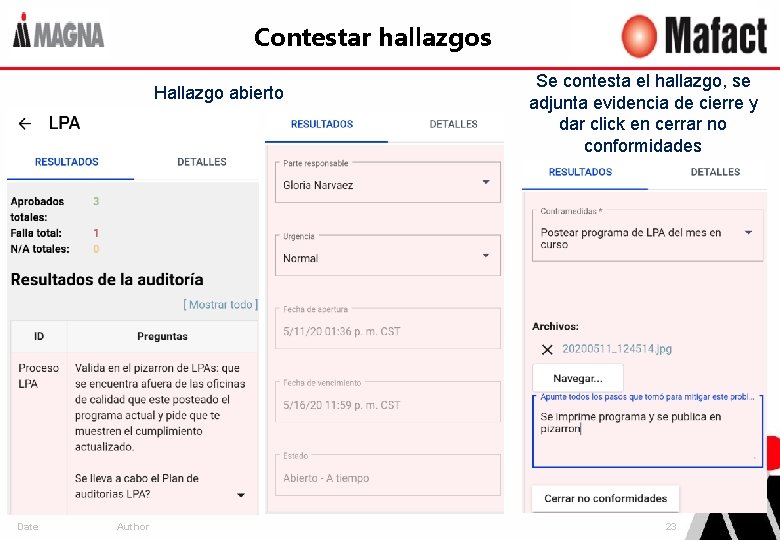Viewport: 780px width, 540px height.
Task: Click the Mafact logo
Action: (x=694, y=35)
